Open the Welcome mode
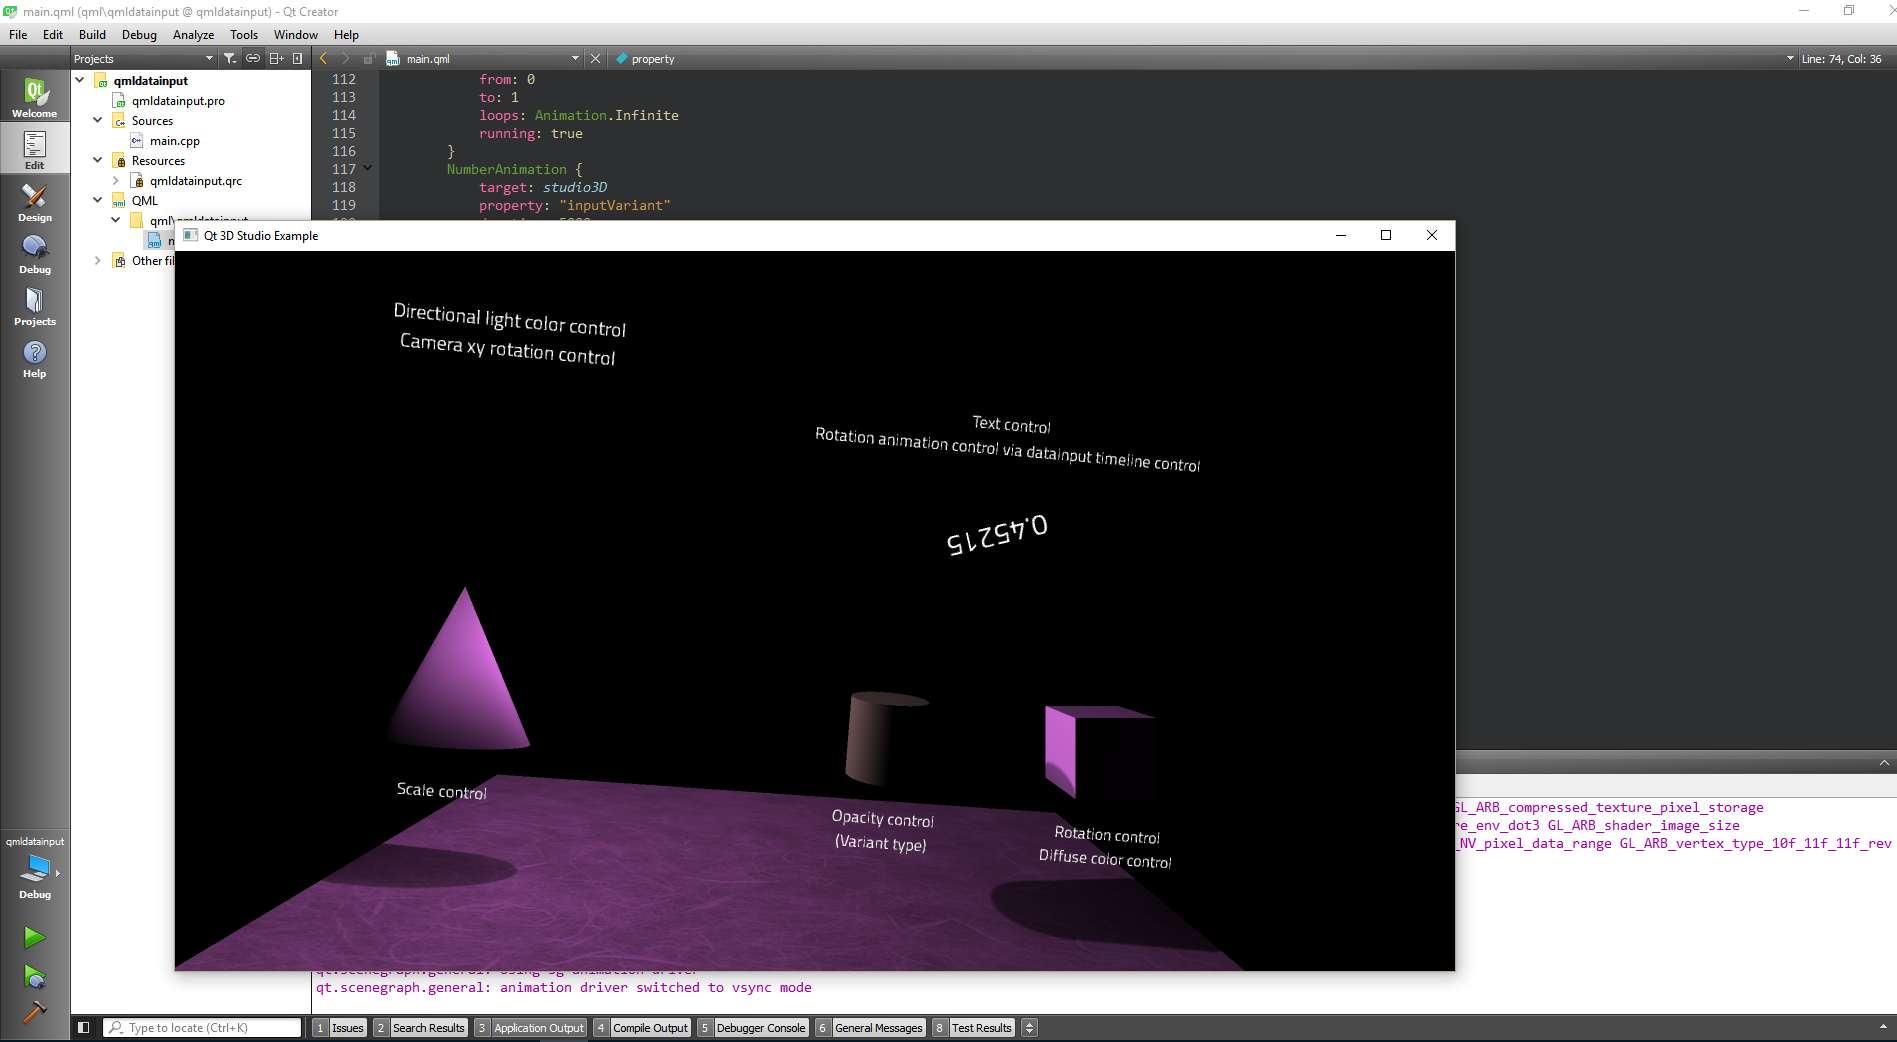 point(34,98)
